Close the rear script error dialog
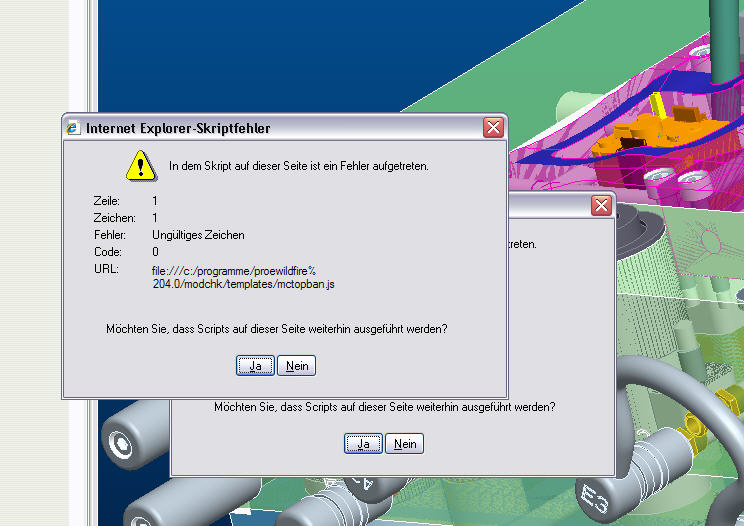 click(601, 205)
